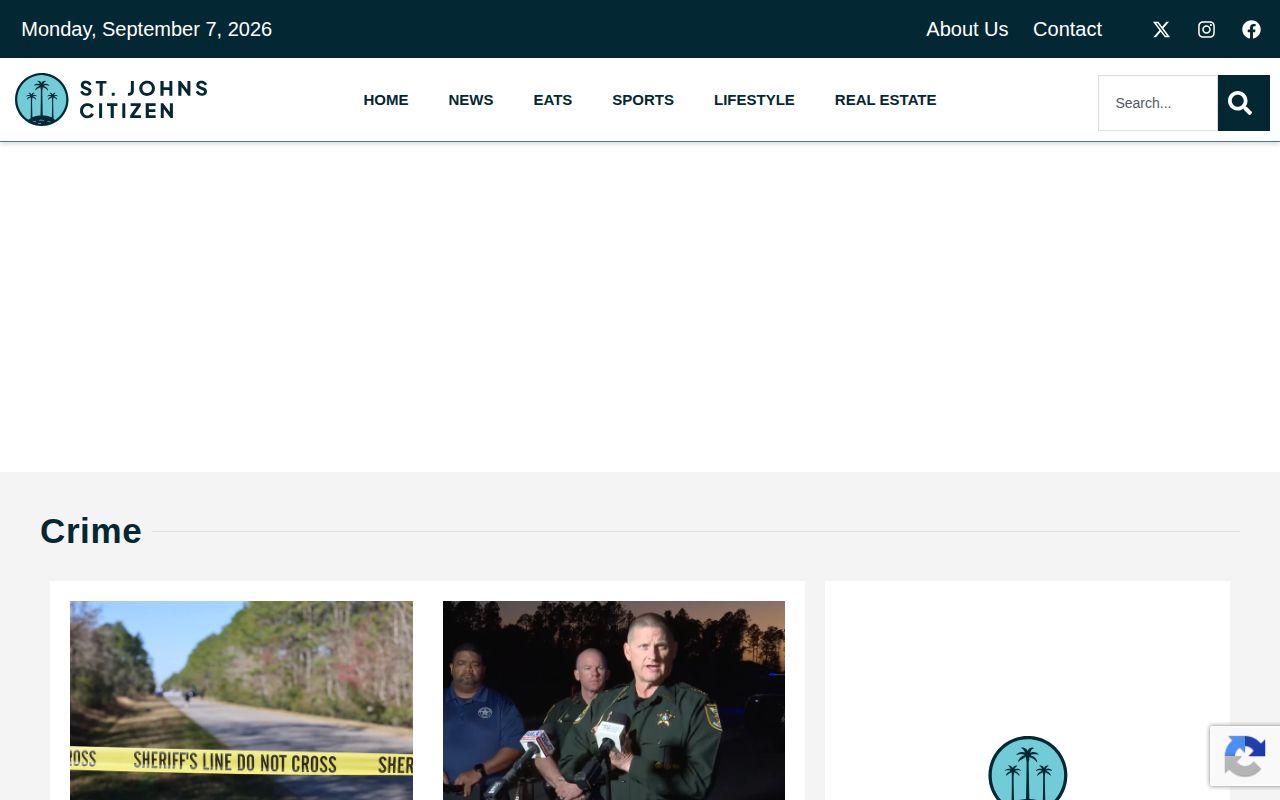Open the sheriff's line crime tape article image

[241, 700]
